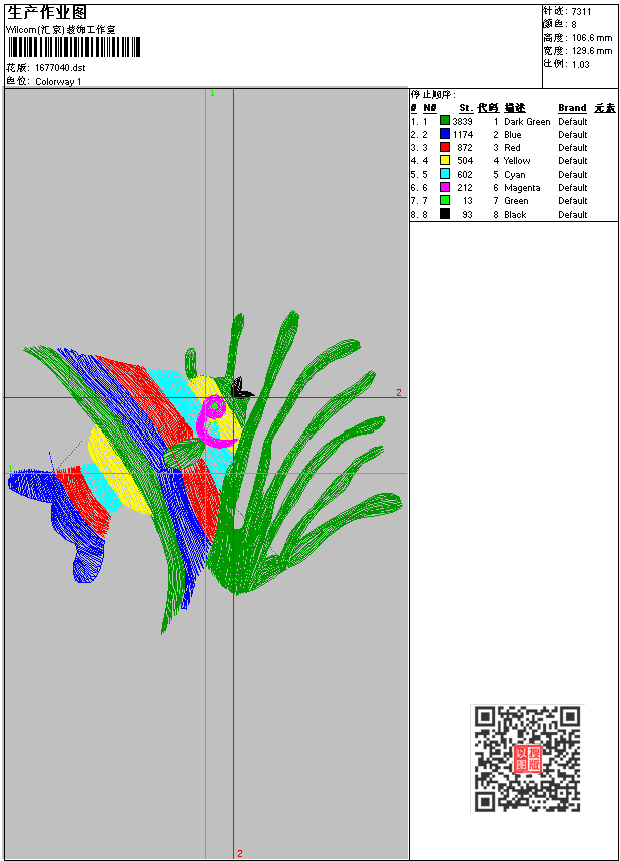Click the Black description text
The image size is (620, 861).
[x=515, y=215]
